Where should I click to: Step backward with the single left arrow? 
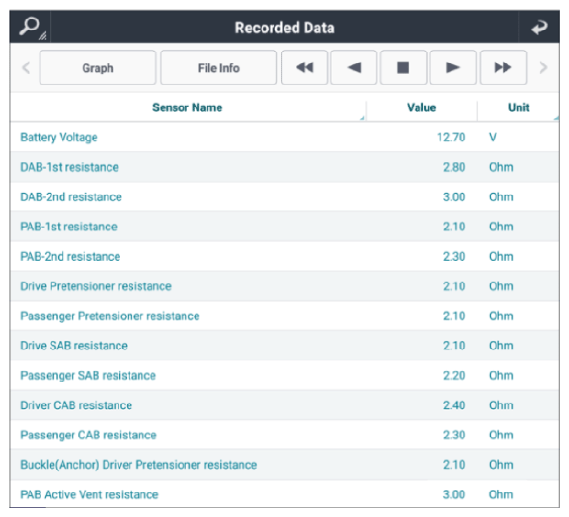click(354, 67)
